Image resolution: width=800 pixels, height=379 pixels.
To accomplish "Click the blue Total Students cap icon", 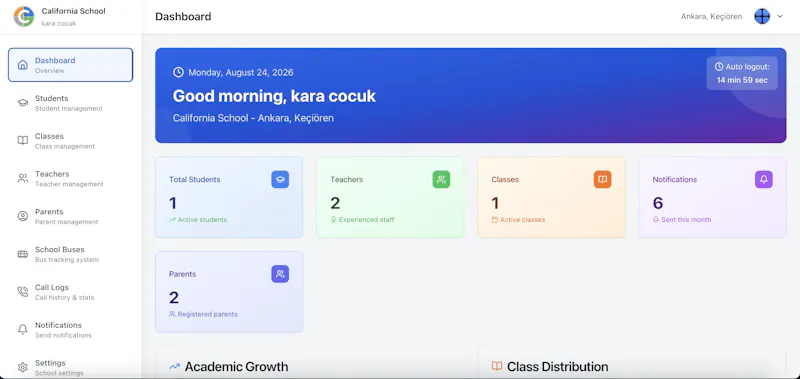I will [x=280, y=180].
